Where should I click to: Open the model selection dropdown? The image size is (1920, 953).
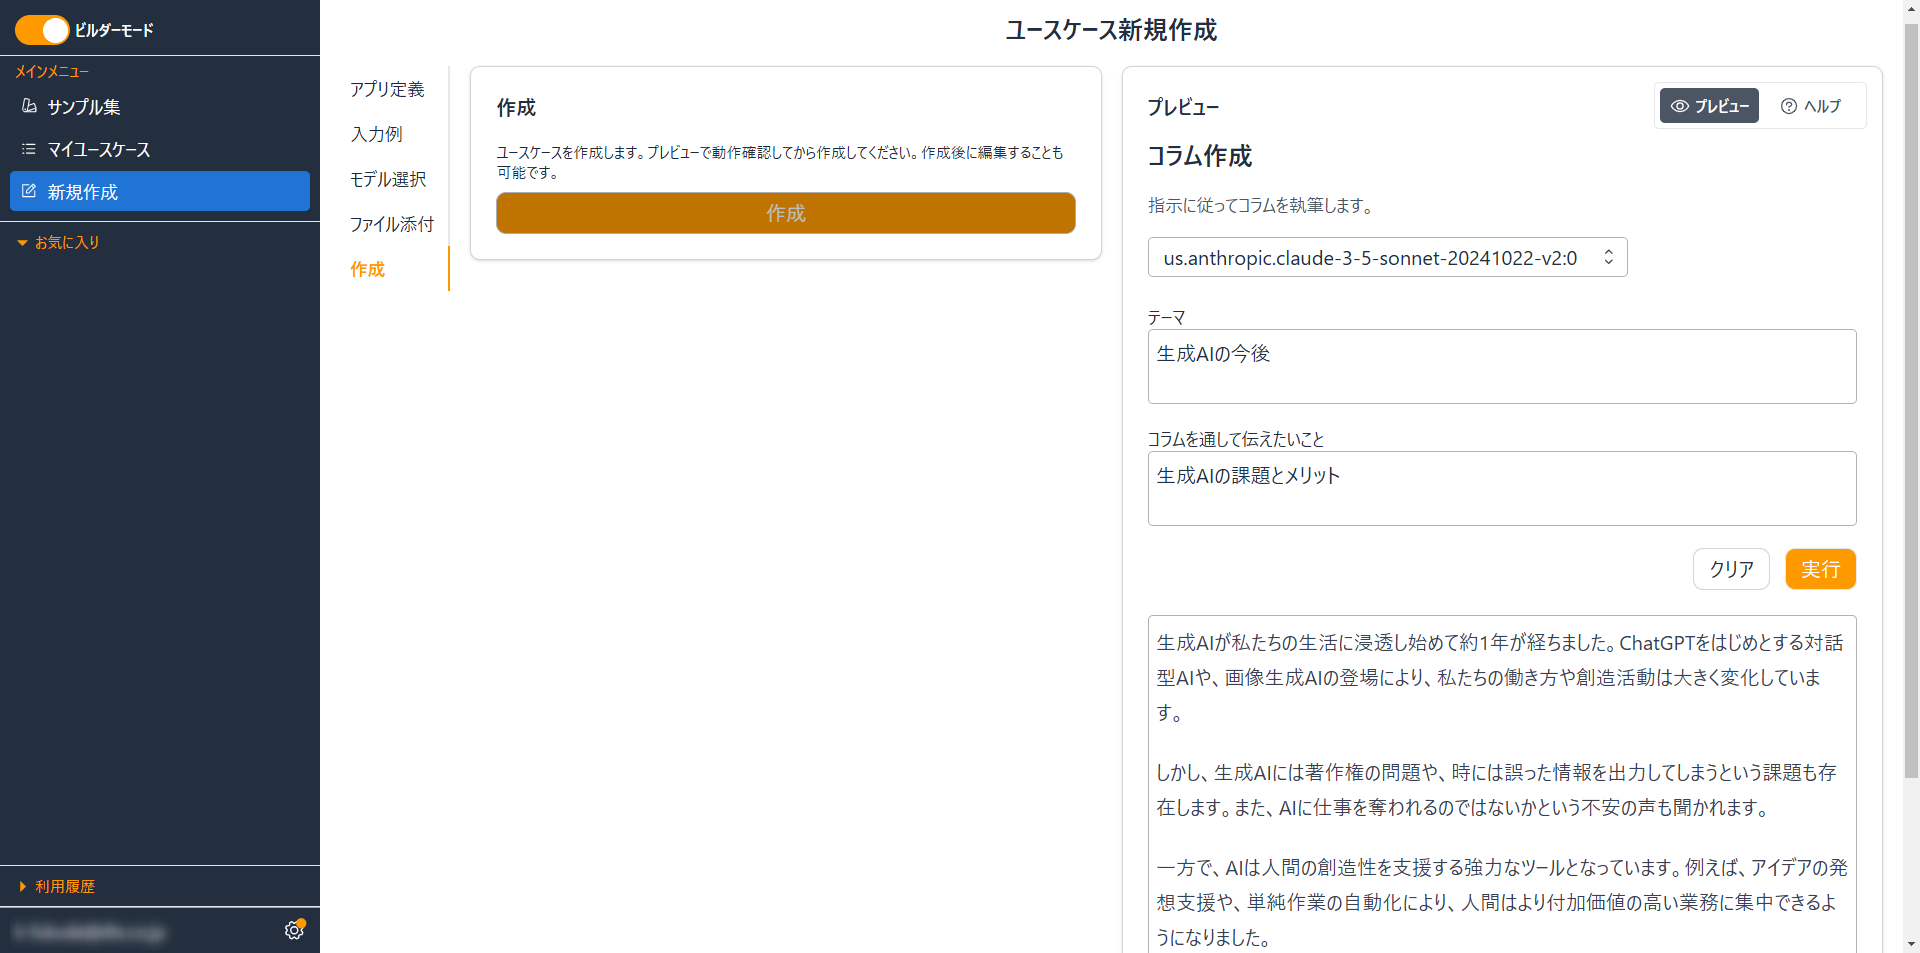tap(1388, 257)
